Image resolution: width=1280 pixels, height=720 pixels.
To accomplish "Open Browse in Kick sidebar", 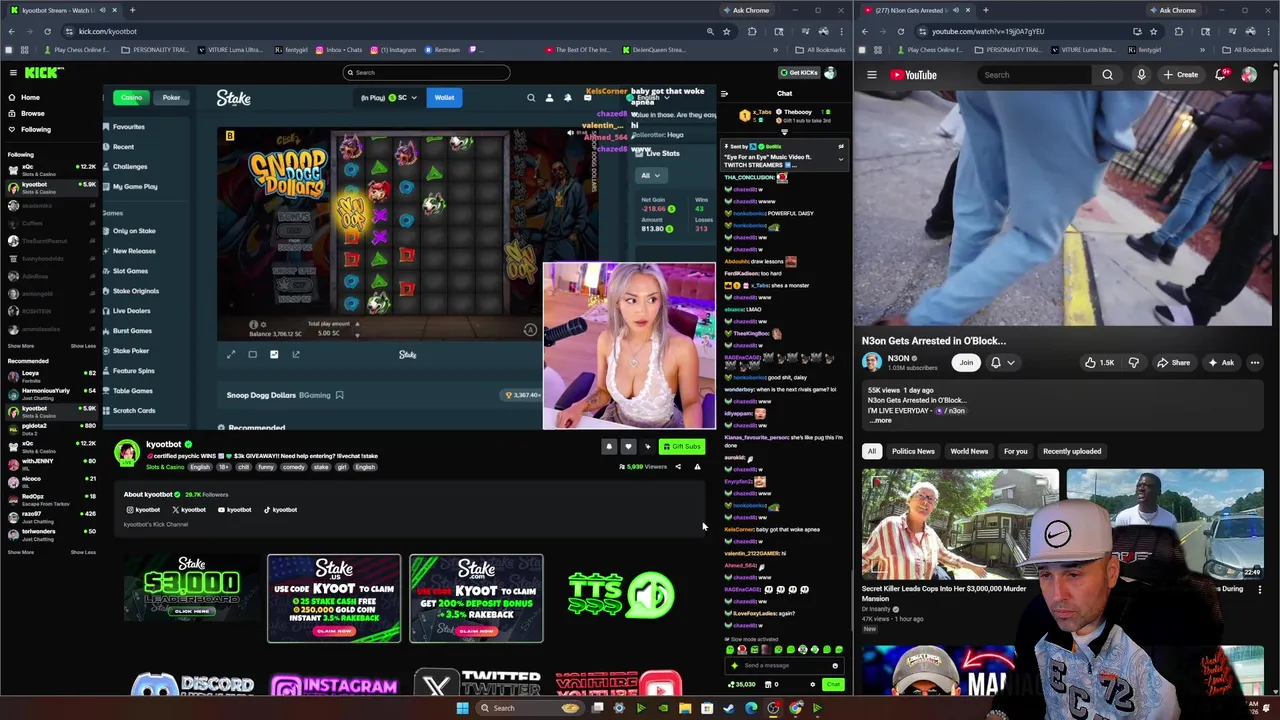I will [x=26, y=113].
